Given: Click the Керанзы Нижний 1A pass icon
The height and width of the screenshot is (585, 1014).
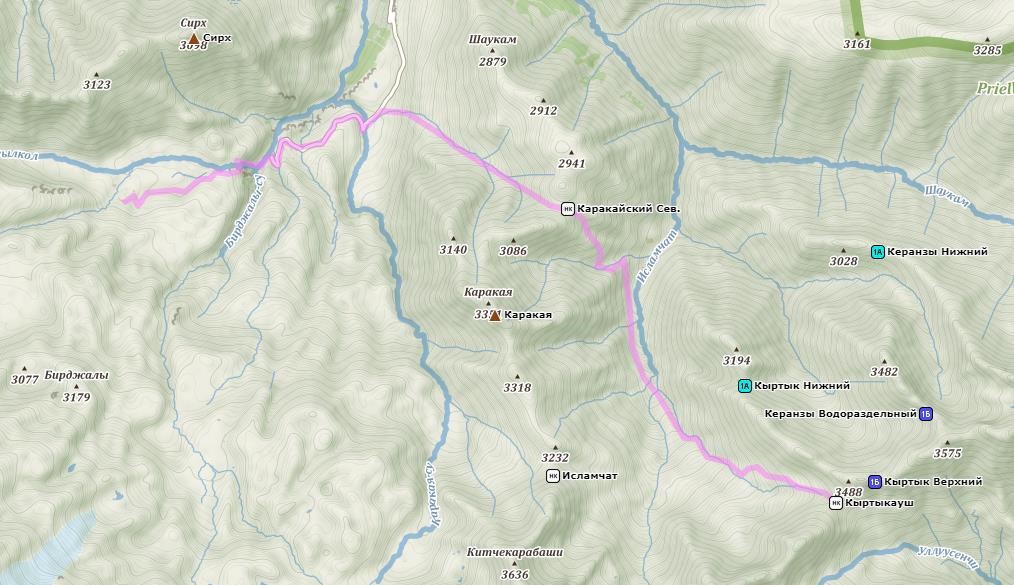Looking at the screenshot, I should coord(877,252).
